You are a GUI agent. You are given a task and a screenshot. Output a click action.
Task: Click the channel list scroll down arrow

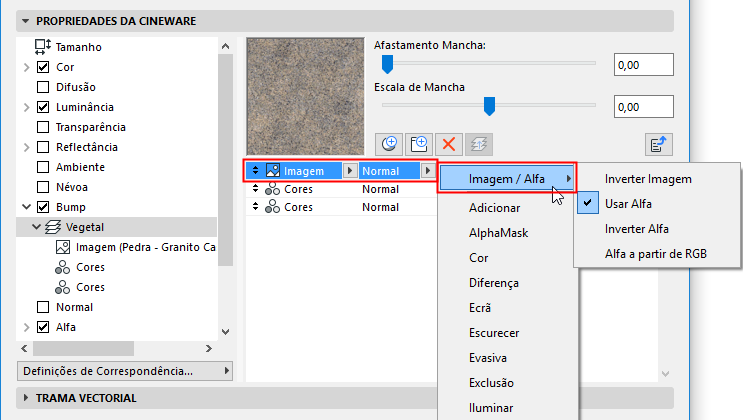226,332
